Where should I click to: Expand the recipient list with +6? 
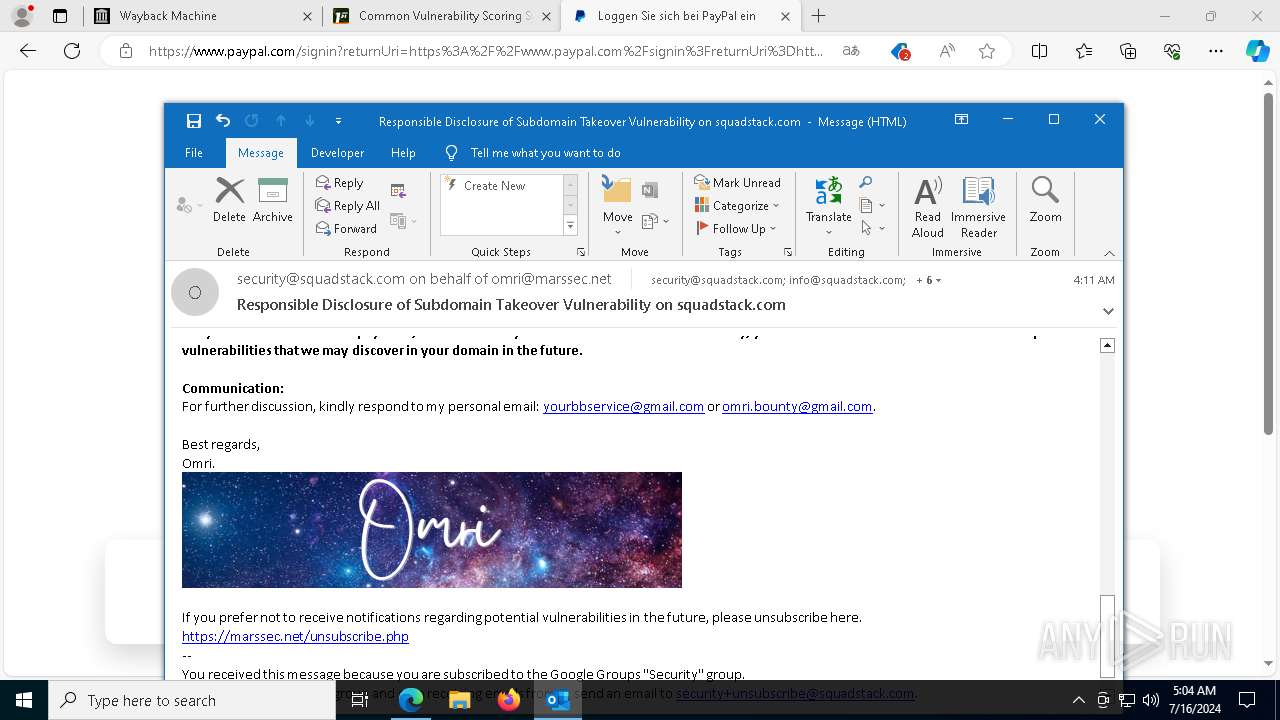(929, 281)
